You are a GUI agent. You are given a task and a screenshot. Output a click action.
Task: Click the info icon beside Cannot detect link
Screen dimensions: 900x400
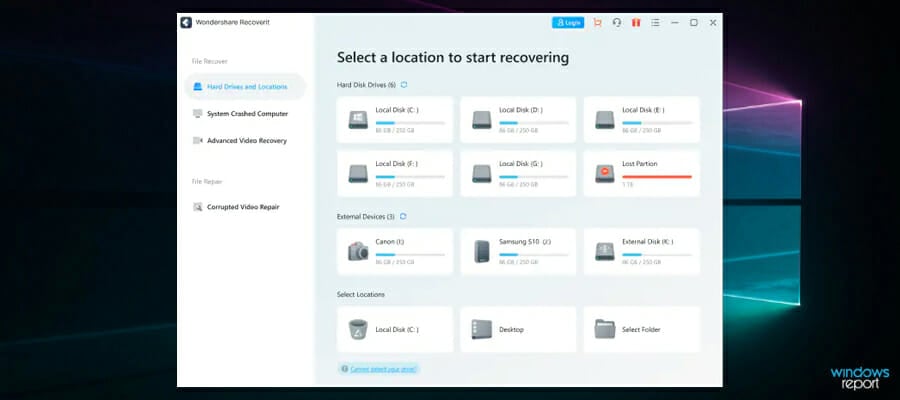[x=345, y=368]
